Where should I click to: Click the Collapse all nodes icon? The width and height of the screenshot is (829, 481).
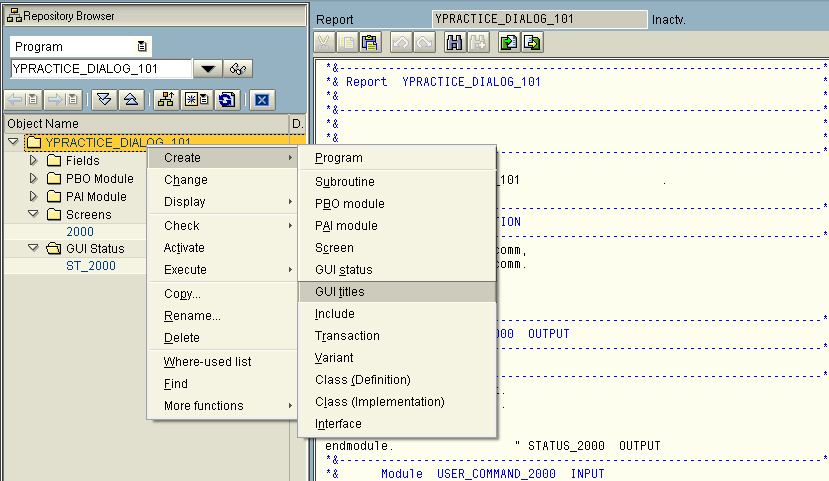130,99
